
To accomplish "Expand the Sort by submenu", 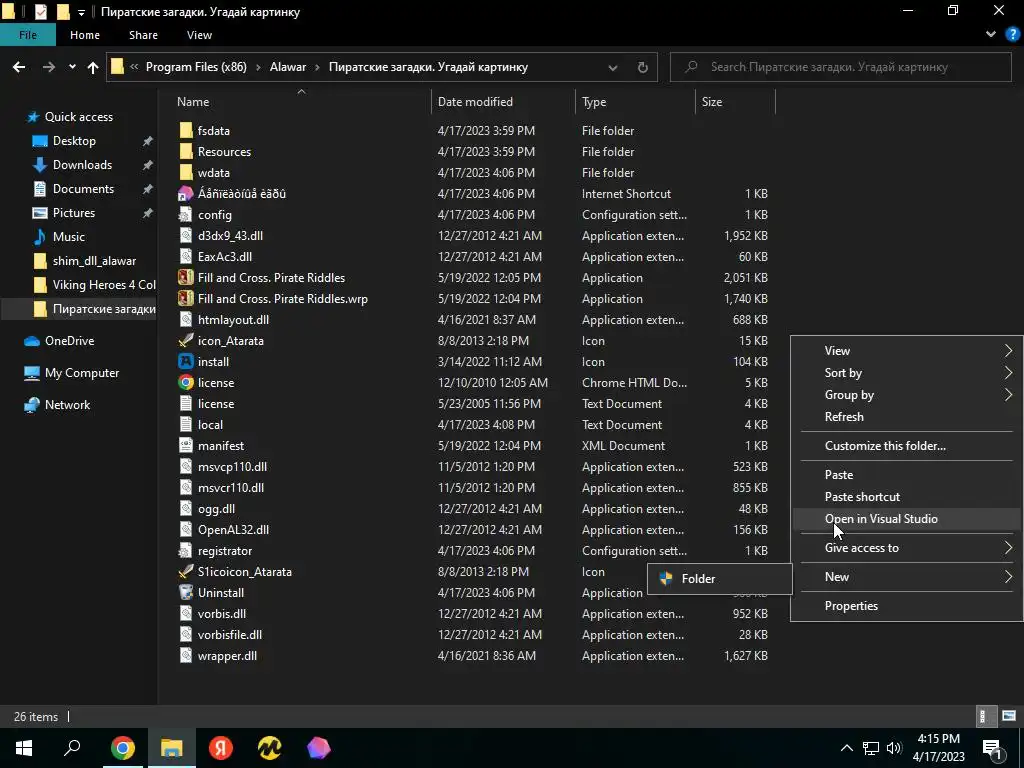I will pyautogui.click(x=1009, y=373).
